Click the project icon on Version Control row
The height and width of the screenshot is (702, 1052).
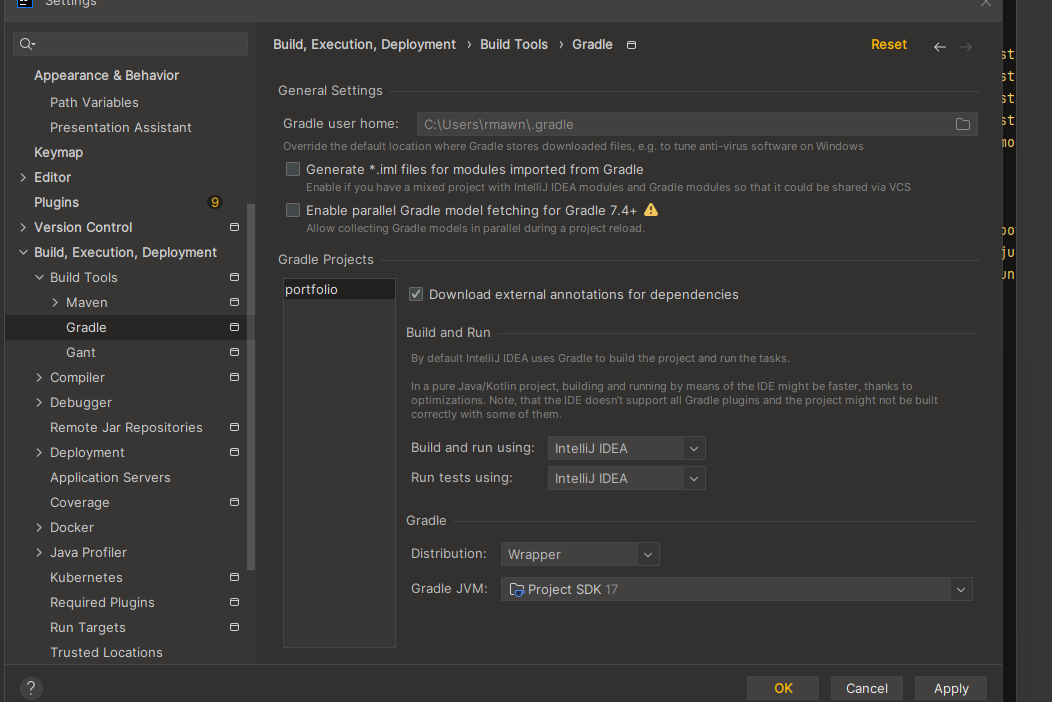tap(234, 227)
